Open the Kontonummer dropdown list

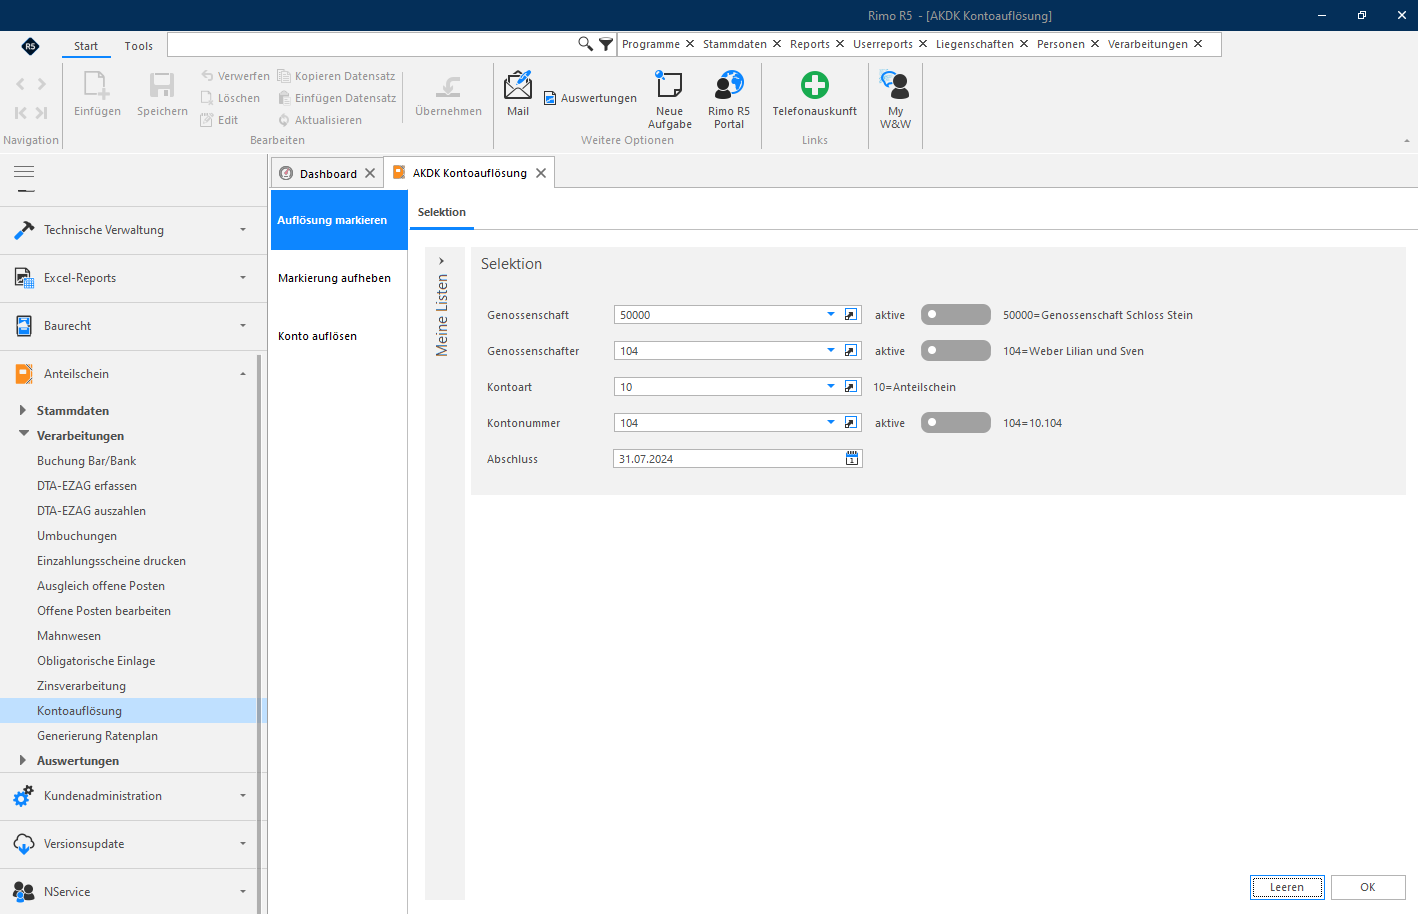[x=831, y=423]
